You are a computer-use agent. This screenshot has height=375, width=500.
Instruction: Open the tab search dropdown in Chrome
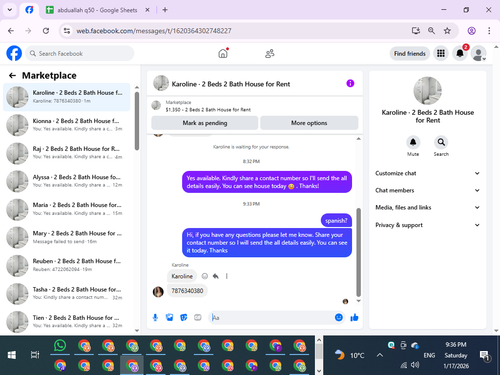point(10,10)
